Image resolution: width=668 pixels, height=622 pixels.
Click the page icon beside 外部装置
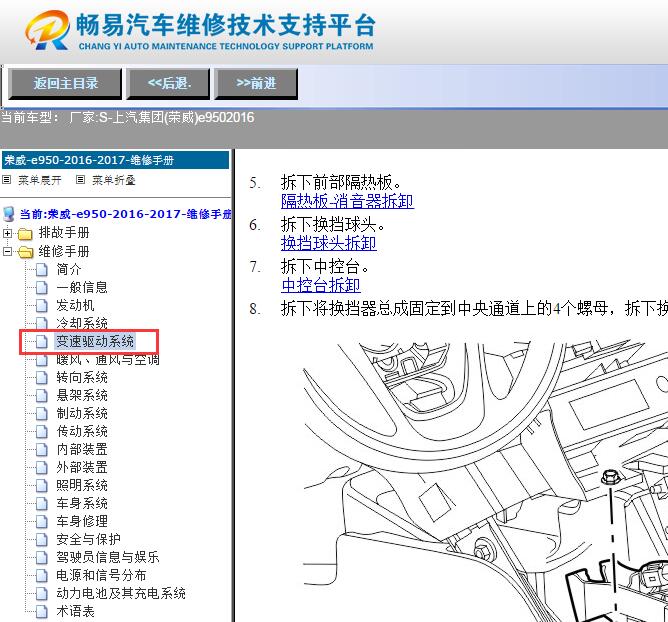point(41,468)
